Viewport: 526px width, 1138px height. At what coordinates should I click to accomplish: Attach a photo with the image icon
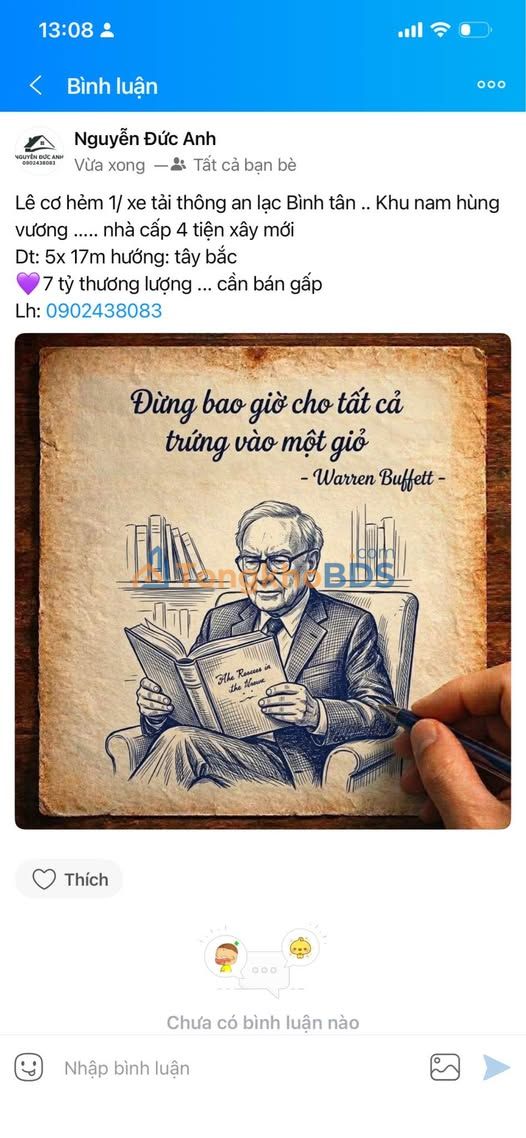point(445,1067)
